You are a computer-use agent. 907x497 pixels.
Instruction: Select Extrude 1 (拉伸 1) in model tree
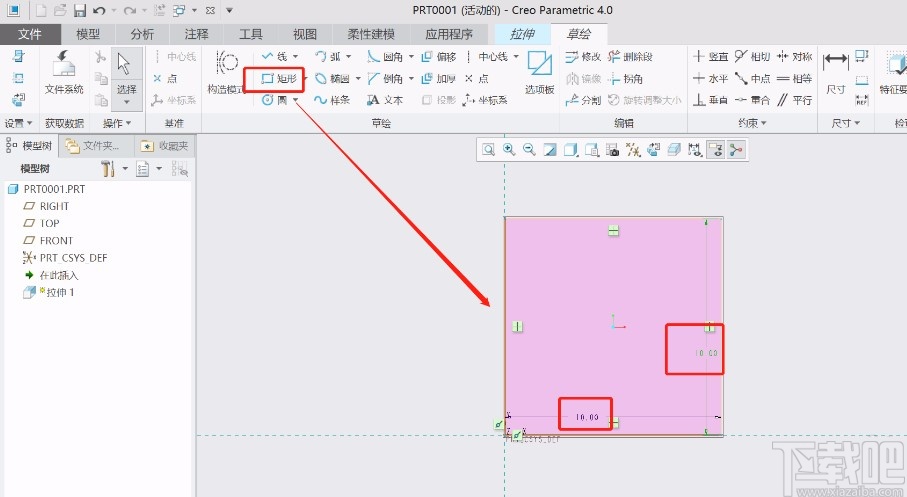tap(49, 292)
